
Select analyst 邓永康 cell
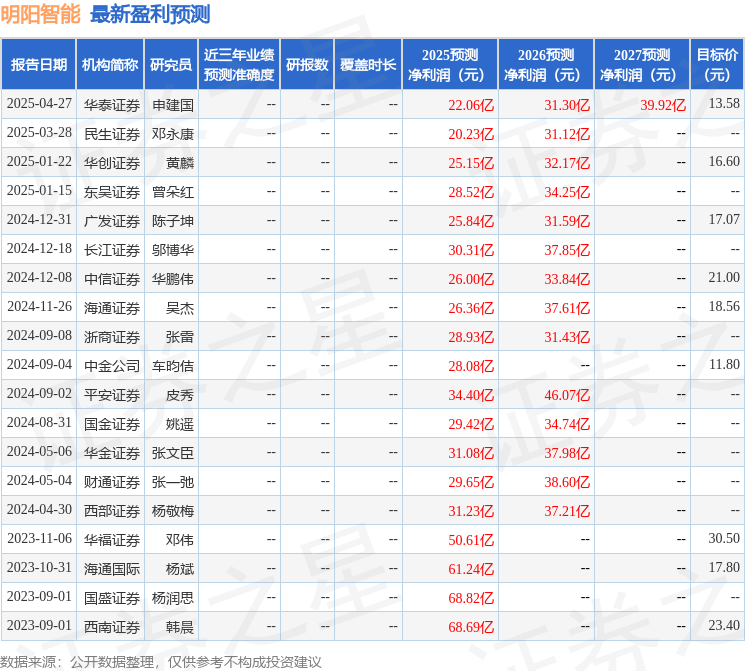[x=172, y=134]
